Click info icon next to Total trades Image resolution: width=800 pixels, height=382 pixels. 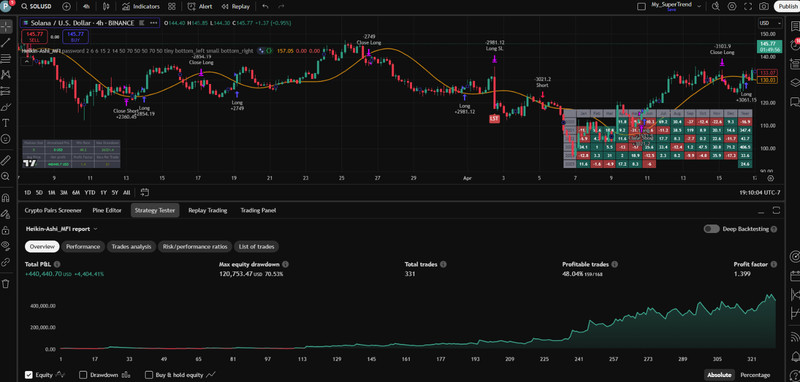point(443,264)
